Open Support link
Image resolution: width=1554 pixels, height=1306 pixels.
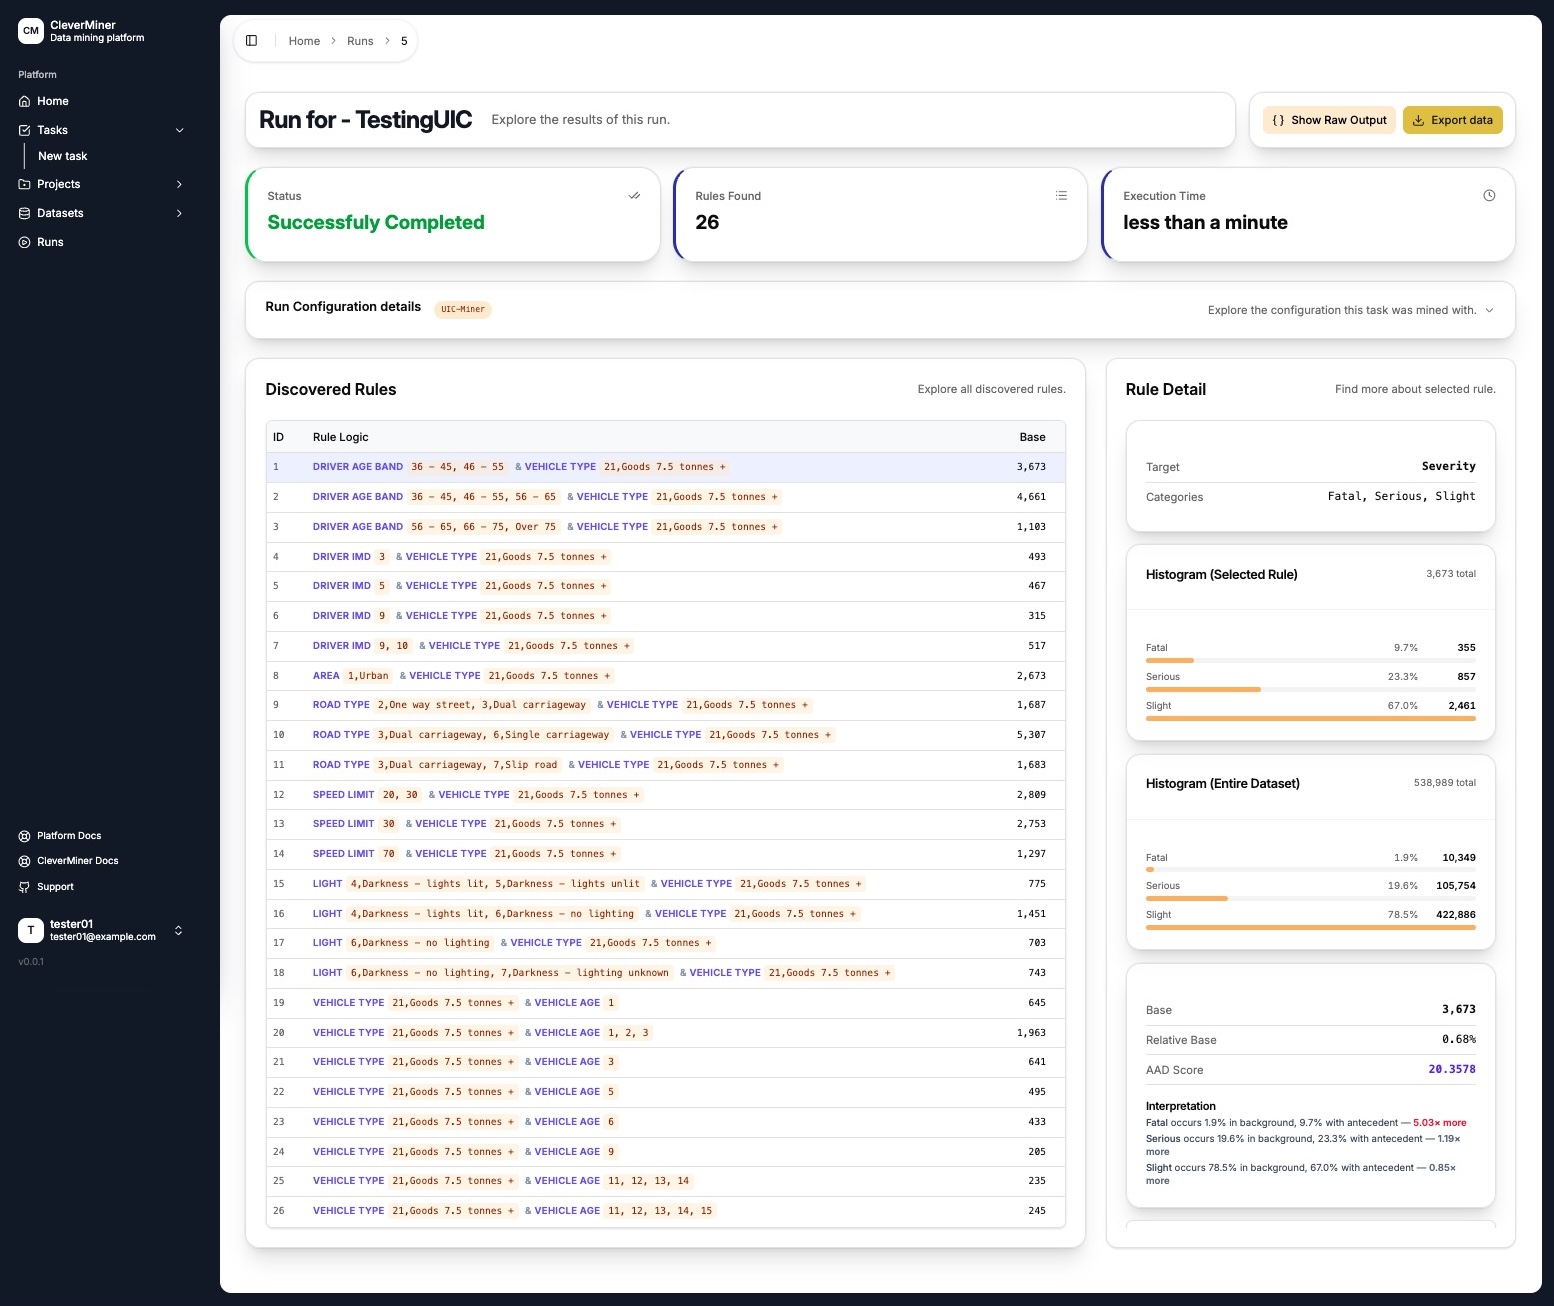56,887
